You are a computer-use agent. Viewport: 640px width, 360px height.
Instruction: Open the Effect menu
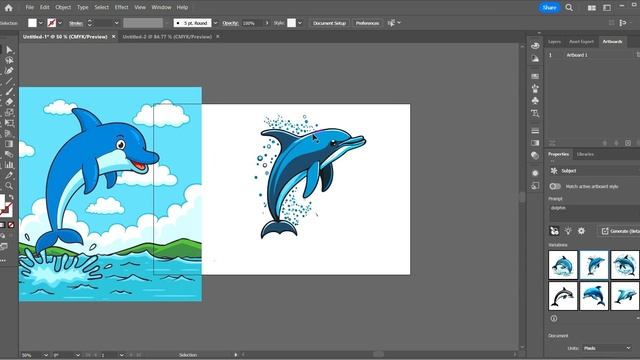[x=121, y=7]
